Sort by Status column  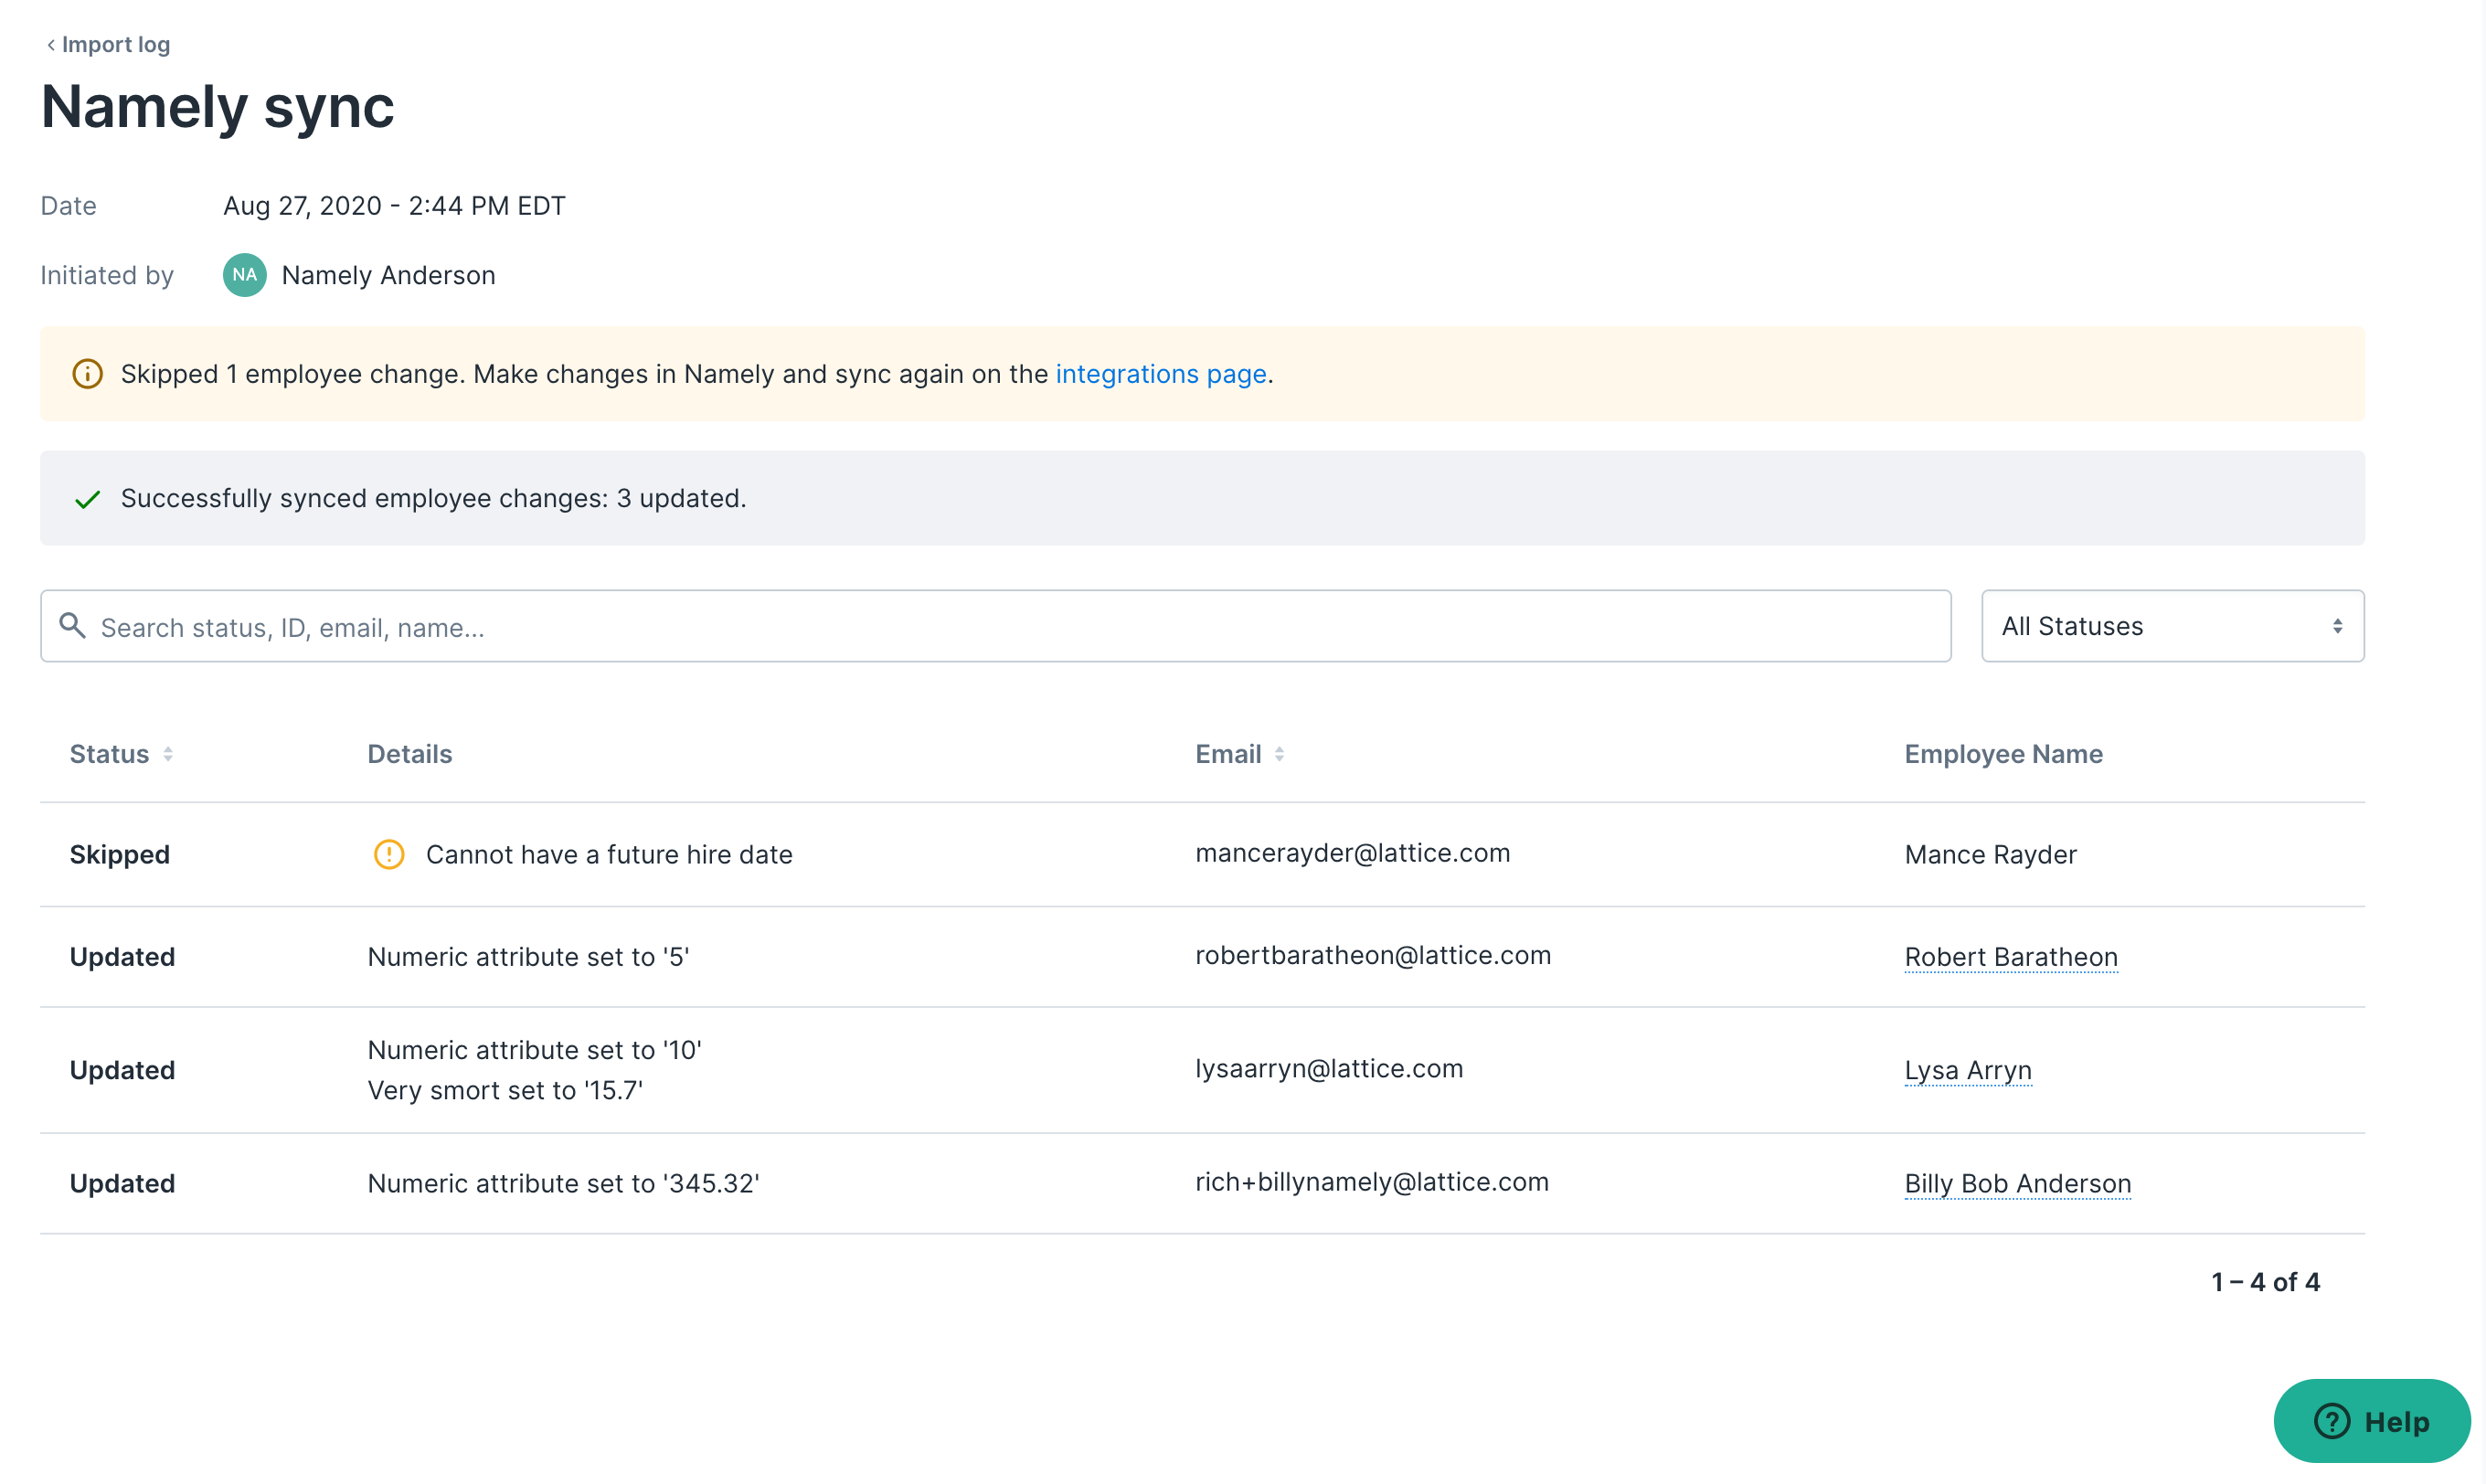121,754
